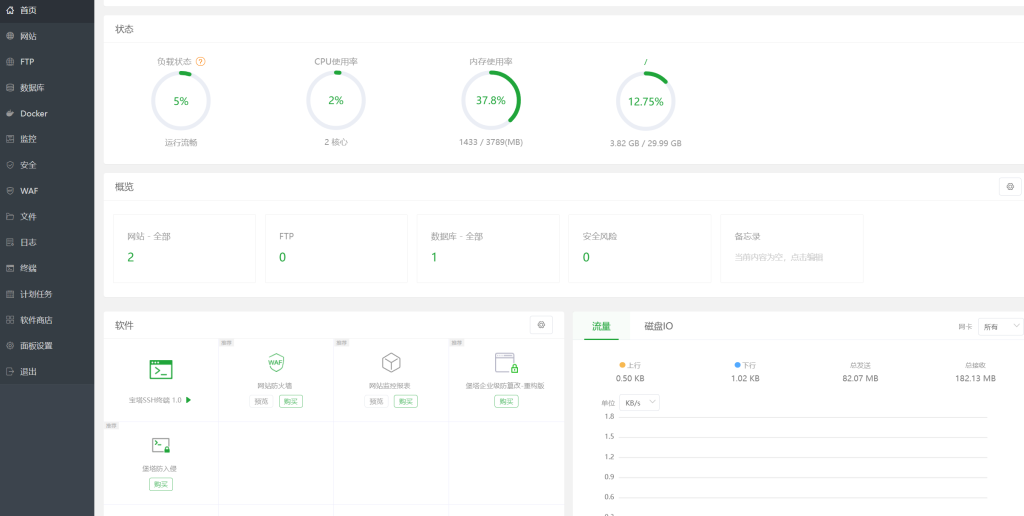1024x516 pixels.
Task: Expand the 网卡 dropdown showing 所有
Action: click(x=1002, y=326)
